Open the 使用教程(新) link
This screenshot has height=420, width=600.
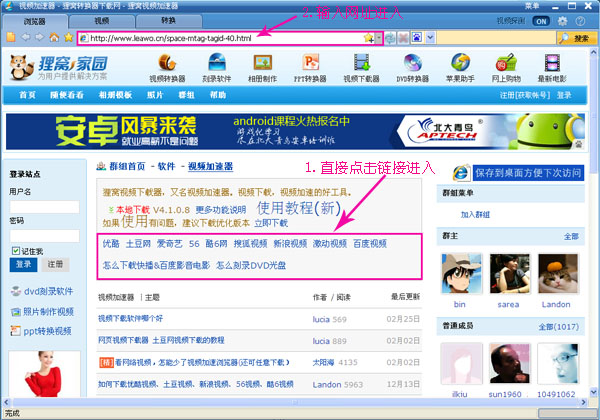click(299, 208)
